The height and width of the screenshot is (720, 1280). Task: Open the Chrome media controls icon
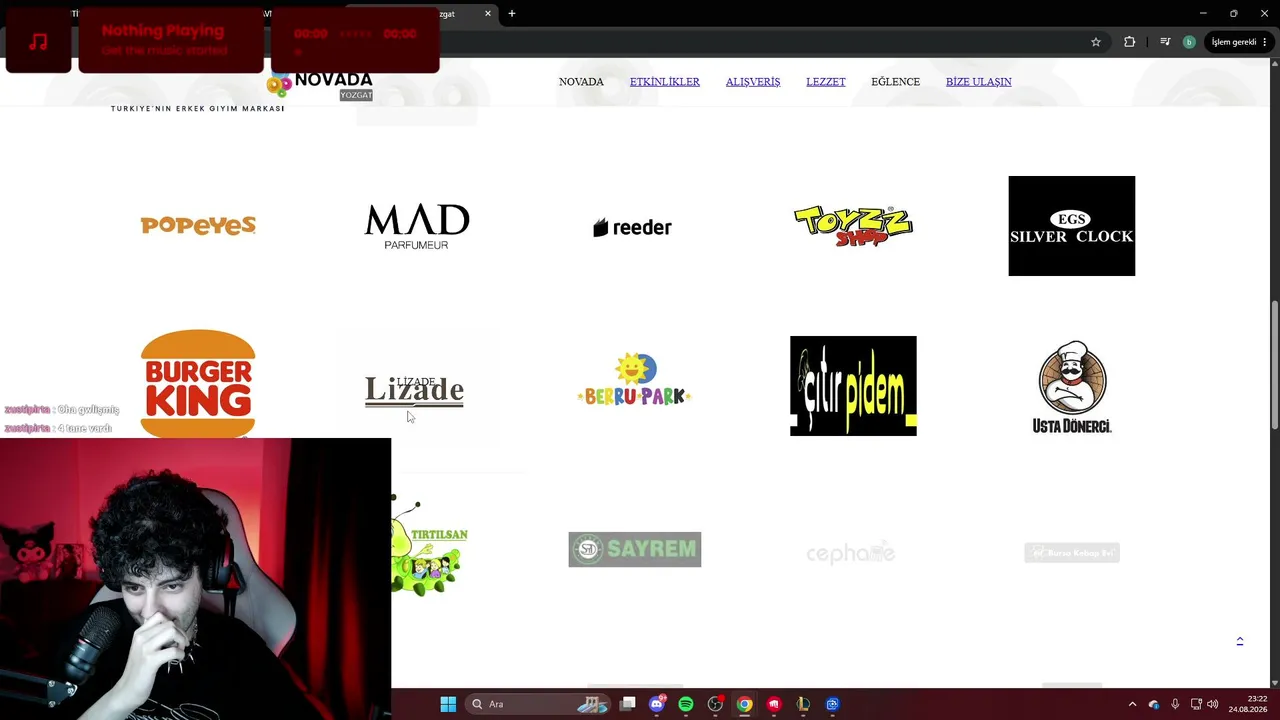1165,42
